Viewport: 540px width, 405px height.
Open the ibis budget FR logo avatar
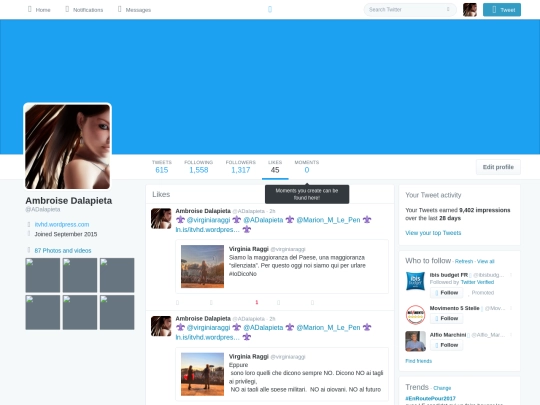[415, 281]
